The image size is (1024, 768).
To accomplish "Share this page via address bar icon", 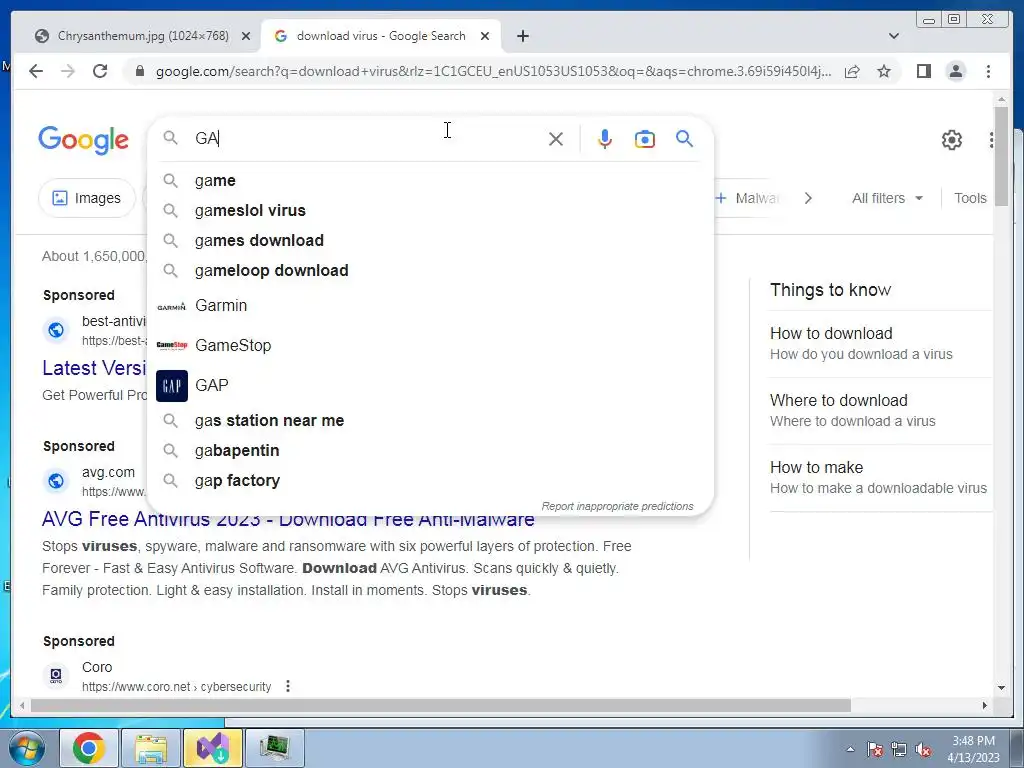I will coord(852,71).
